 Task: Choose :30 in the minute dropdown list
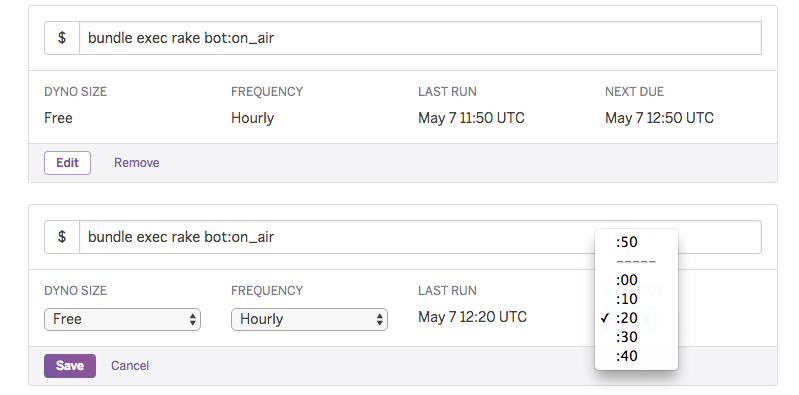click(x=636, y=337)
